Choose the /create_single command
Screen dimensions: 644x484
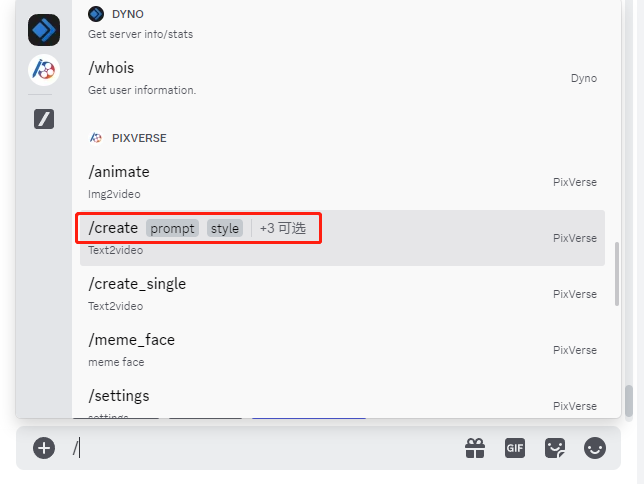coord(342,294)
